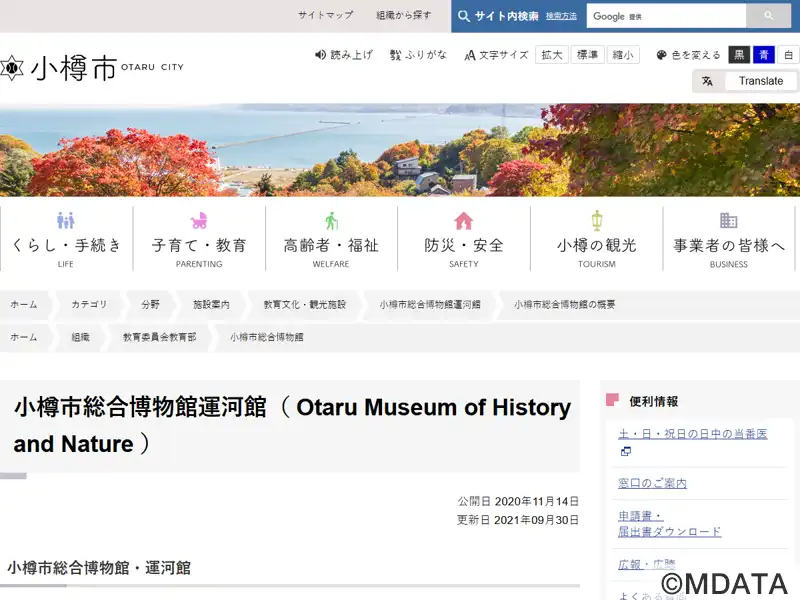The height and width of the screenshot is (600, 800).
Task: Set text size to 縮小
Action: [x=624, y=55]
